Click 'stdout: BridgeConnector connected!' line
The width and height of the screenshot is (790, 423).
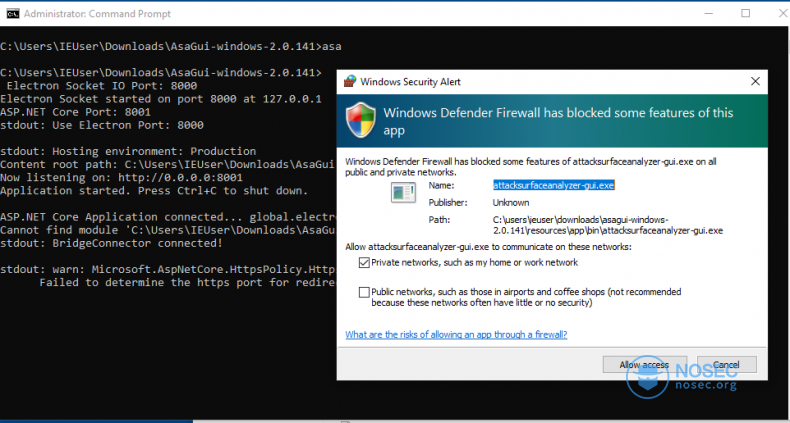click(111, 243)
